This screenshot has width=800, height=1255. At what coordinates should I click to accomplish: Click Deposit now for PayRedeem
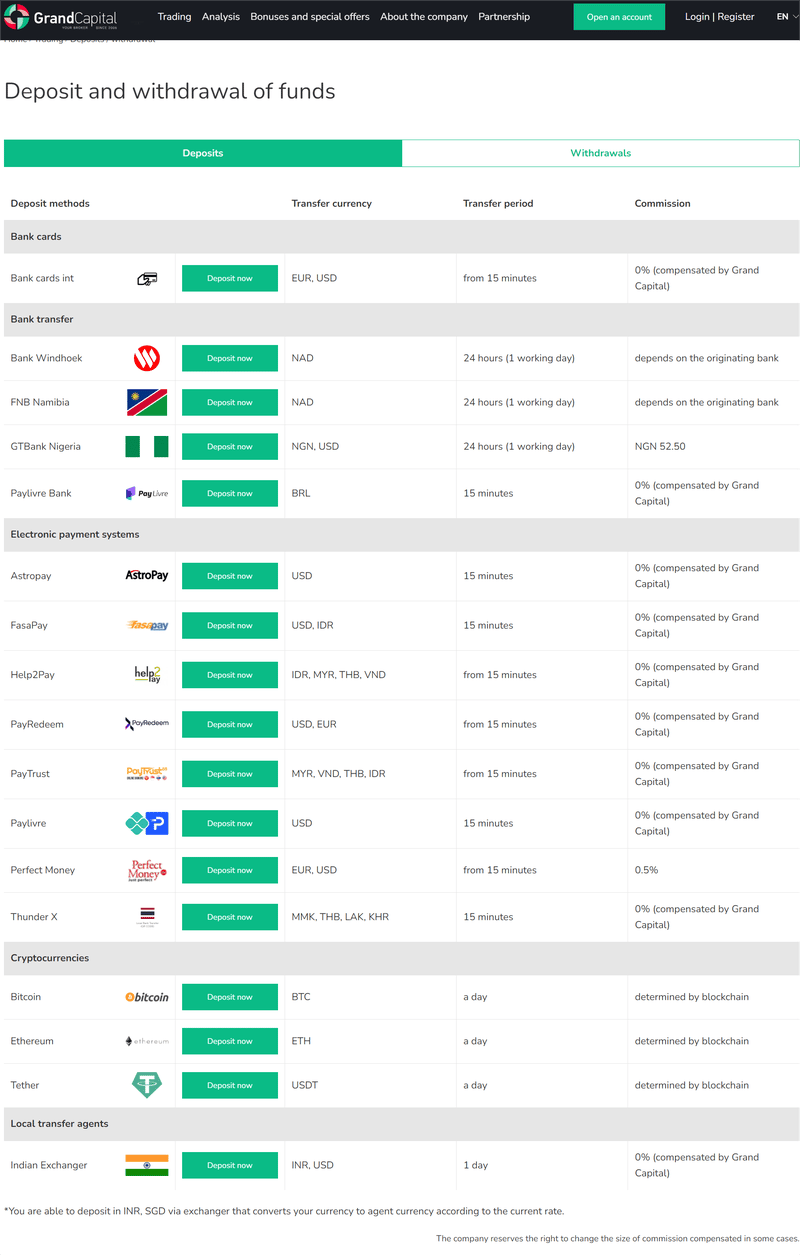(x=230, y=724)
